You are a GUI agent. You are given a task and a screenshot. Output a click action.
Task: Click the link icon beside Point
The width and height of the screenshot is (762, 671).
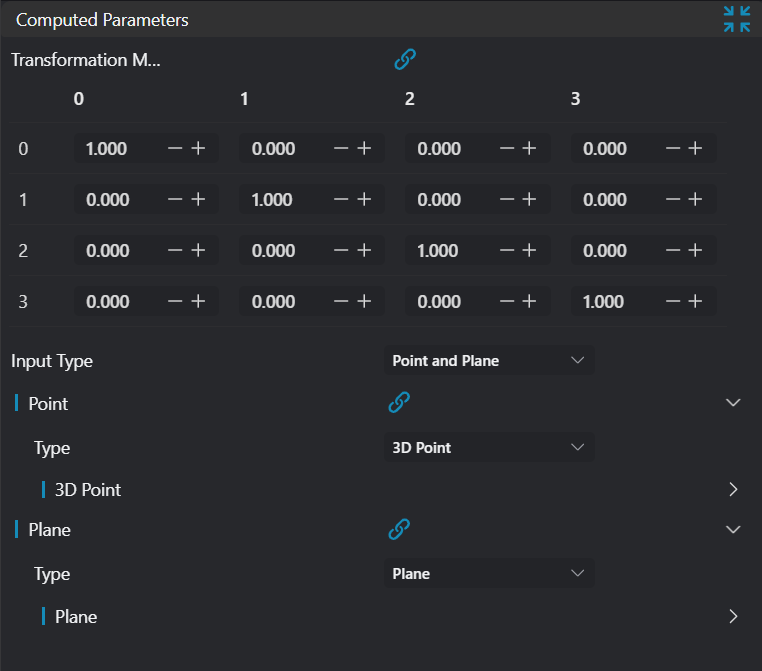(399, 403)
